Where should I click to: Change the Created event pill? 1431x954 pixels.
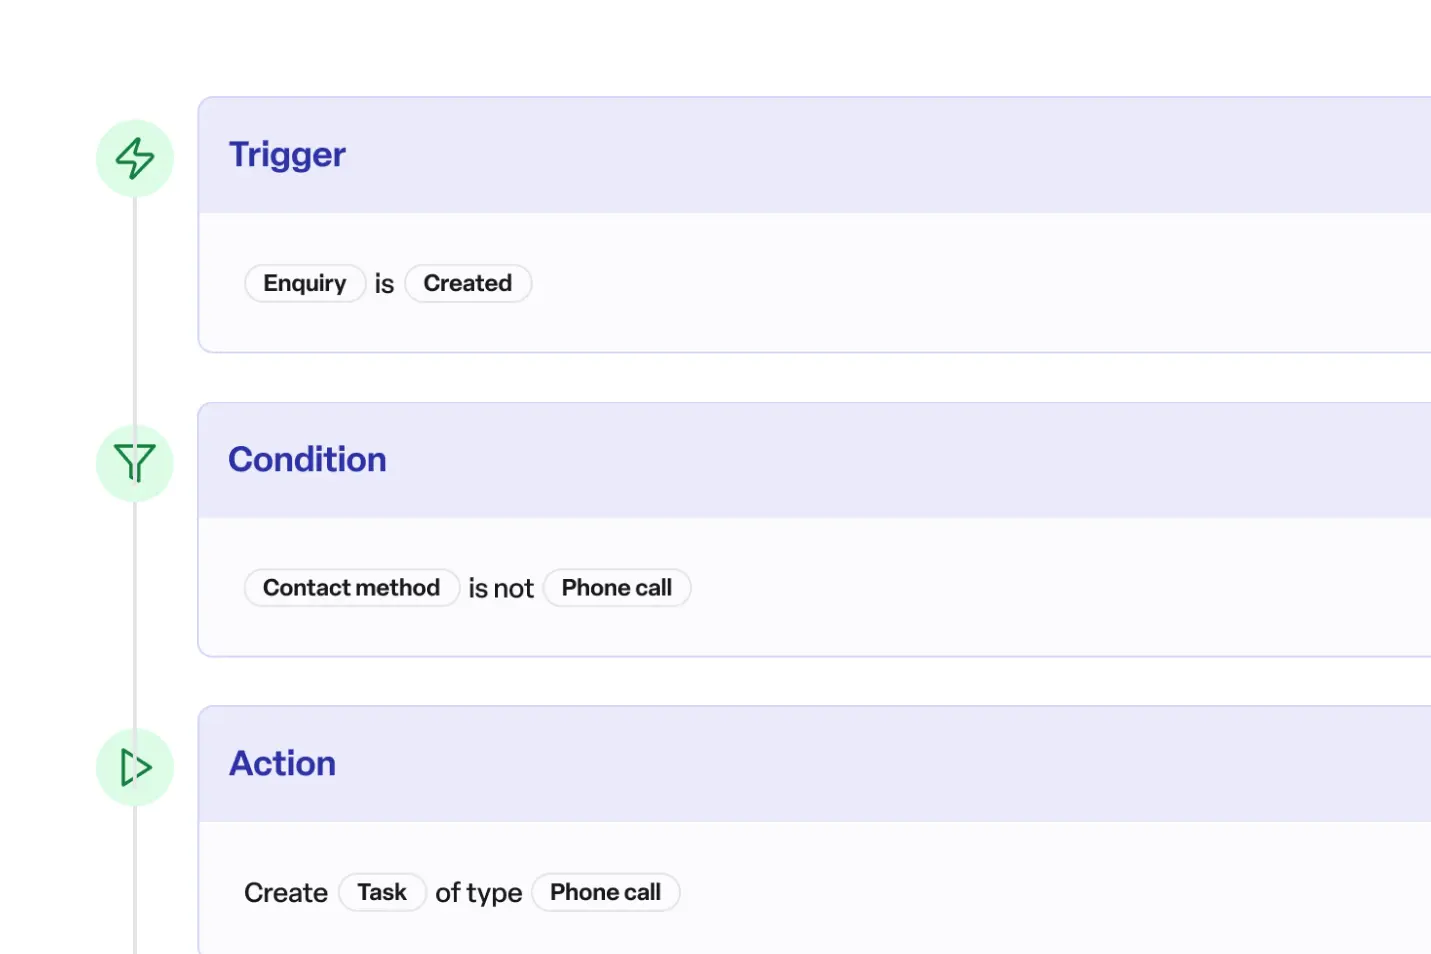pos(468,283)
